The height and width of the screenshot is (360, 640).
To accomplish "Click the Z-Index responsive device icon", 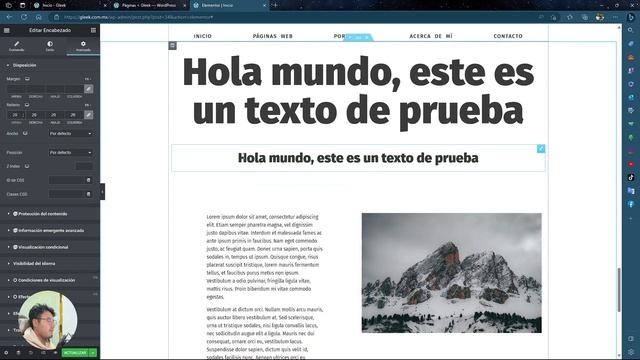I will [x=27, y=166].
